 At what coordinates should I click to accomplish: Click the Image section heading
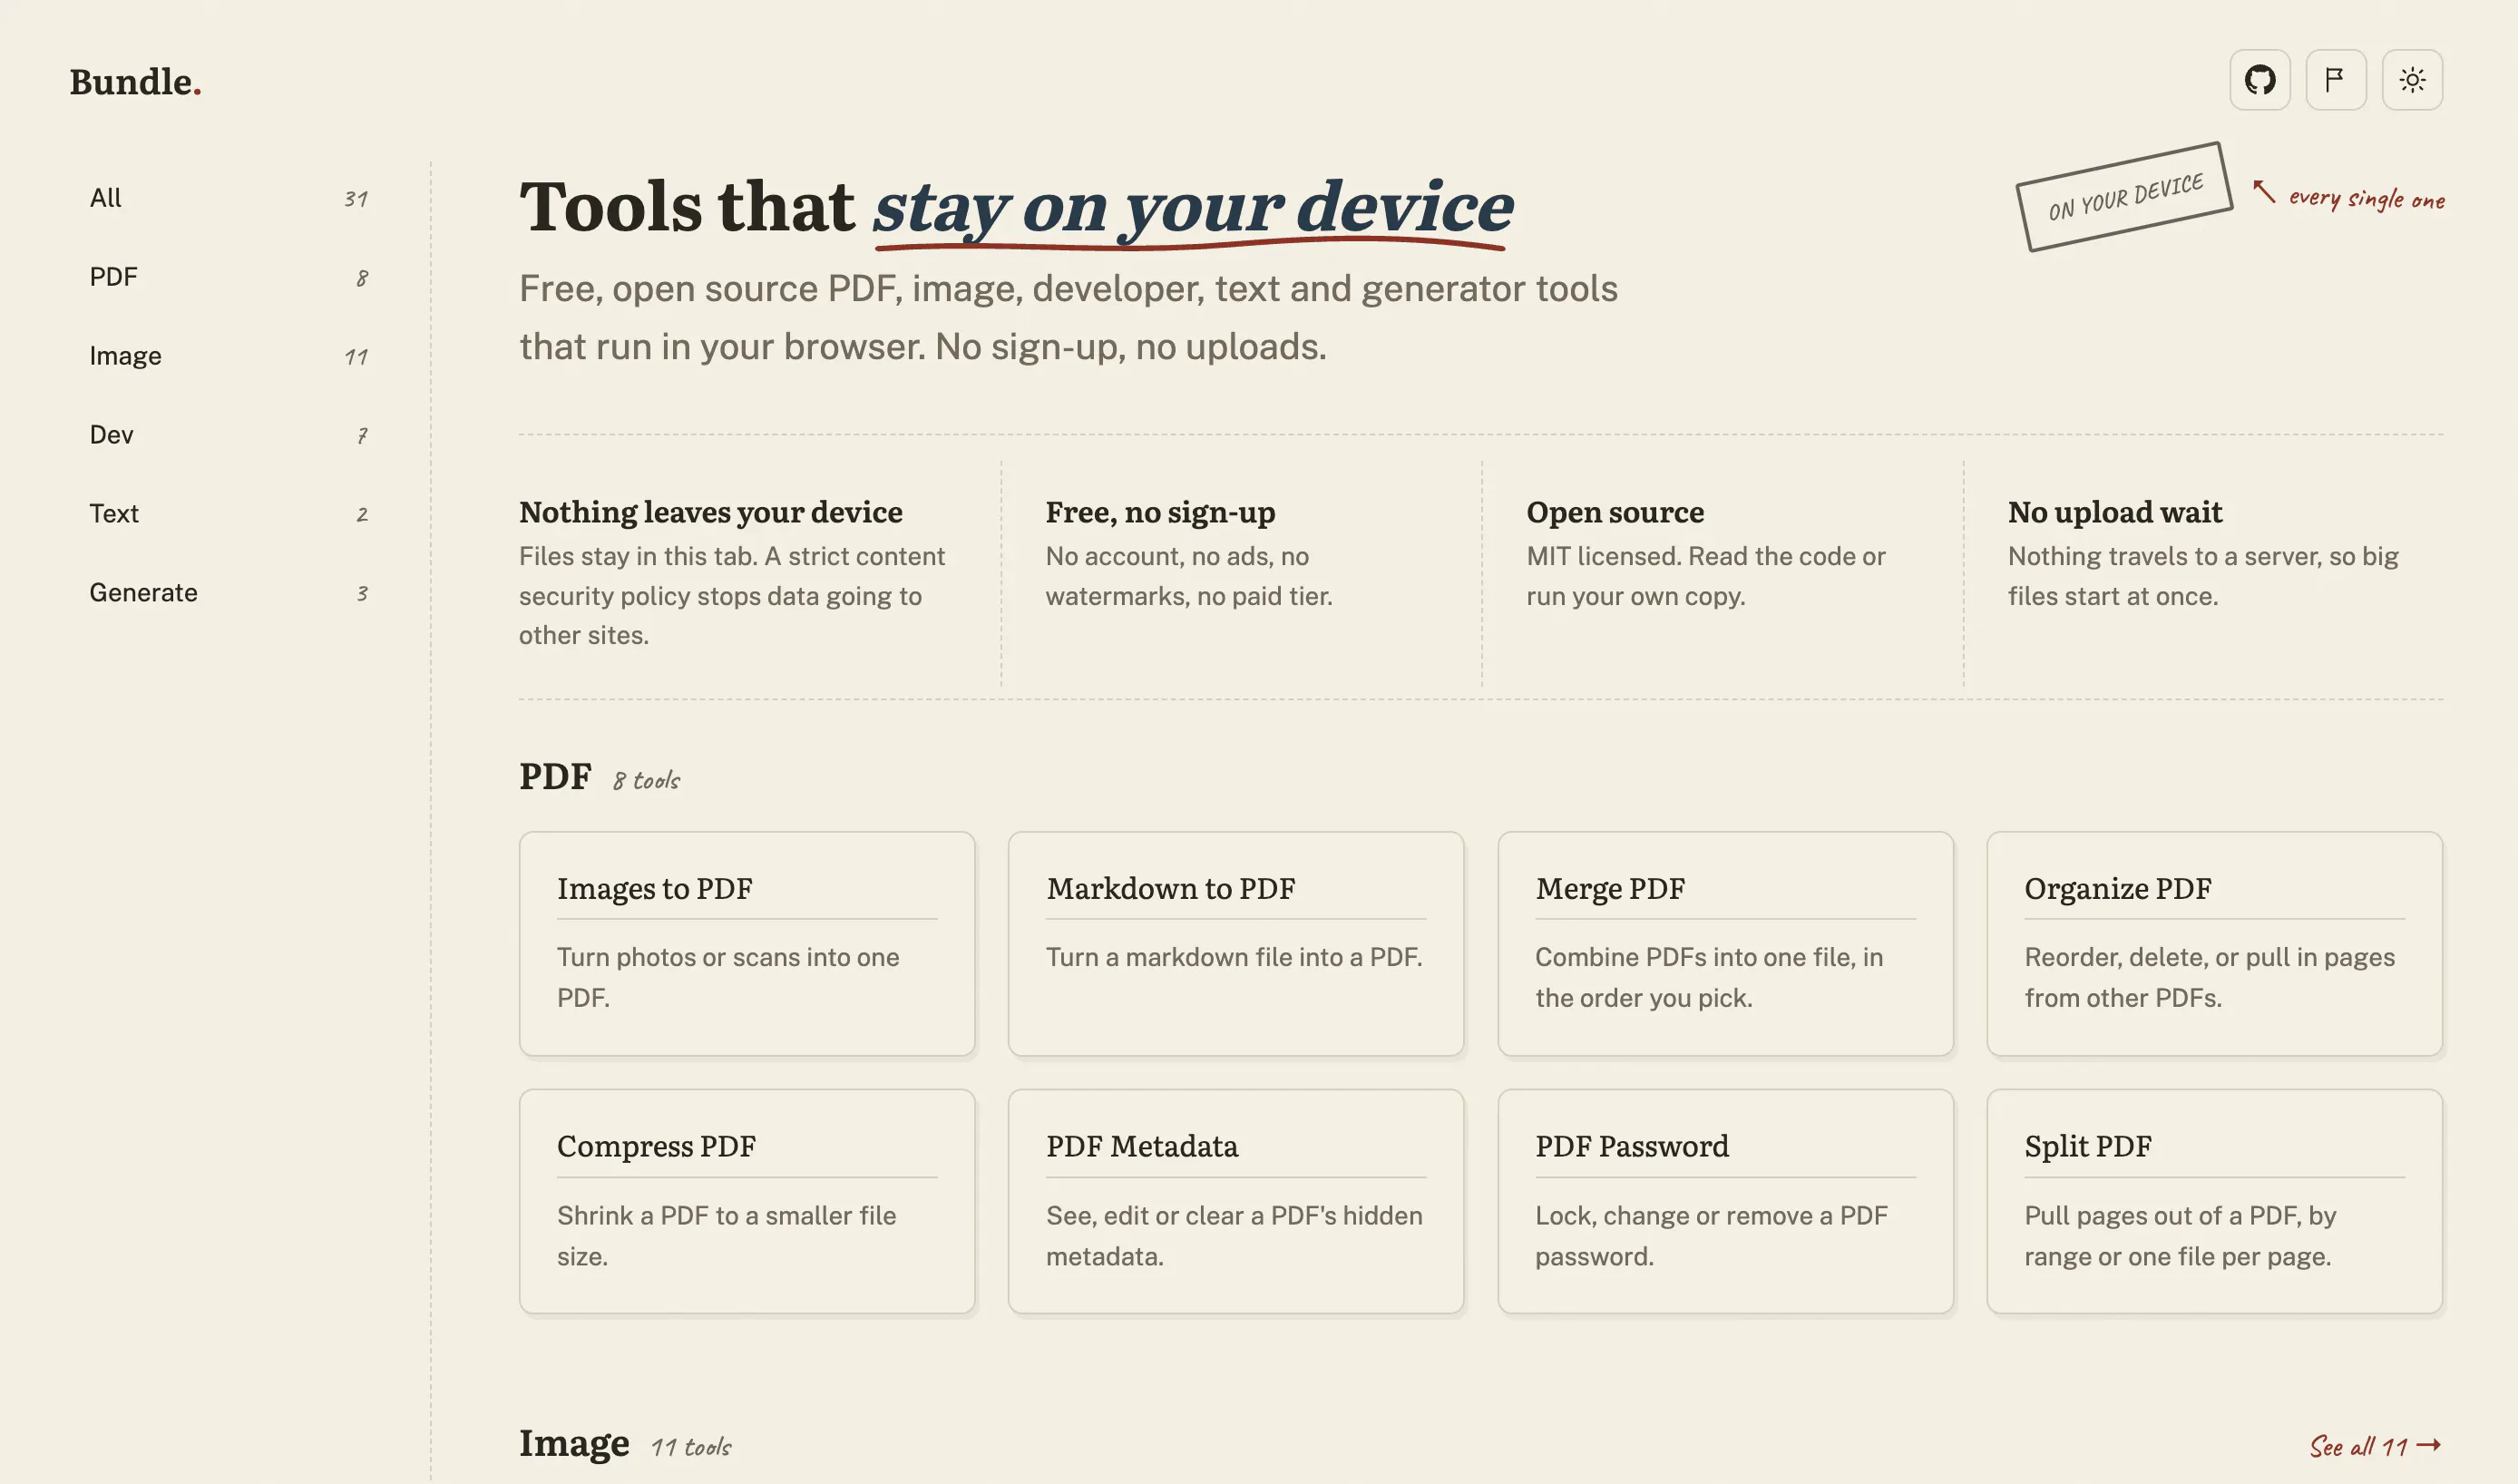click(x=574, y=1443)
